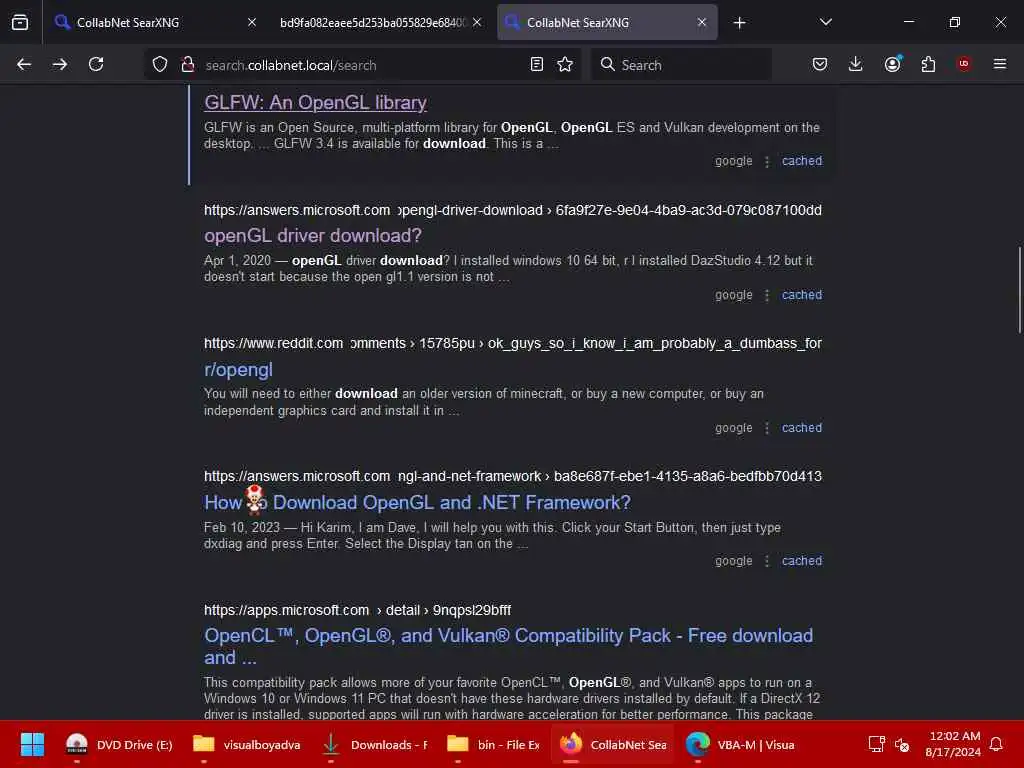Open the visualboyadva folder taskbar item
Viewport: 1024px width, 768px height.
coord(247,744)
